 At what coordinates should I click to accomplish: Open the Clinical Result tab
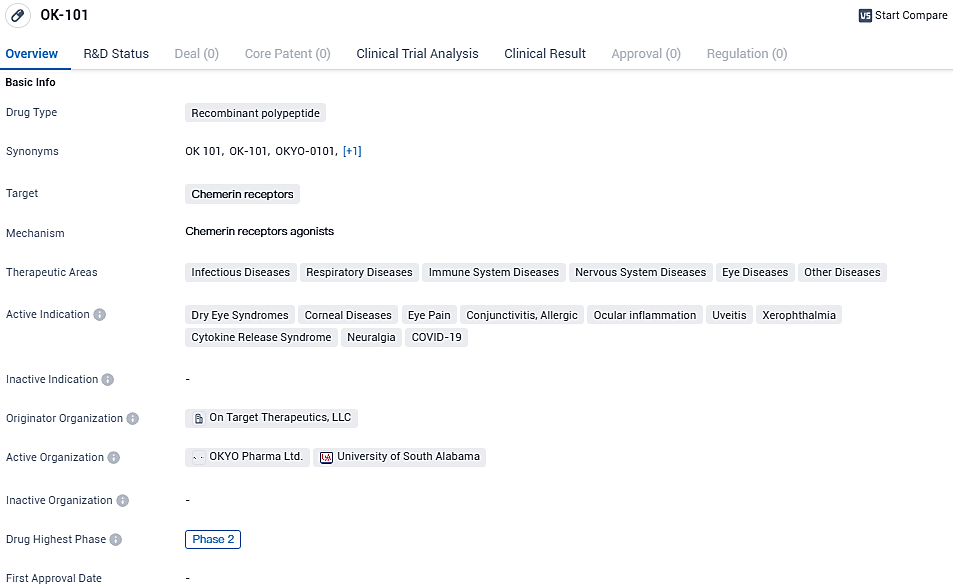click(545, 54)
